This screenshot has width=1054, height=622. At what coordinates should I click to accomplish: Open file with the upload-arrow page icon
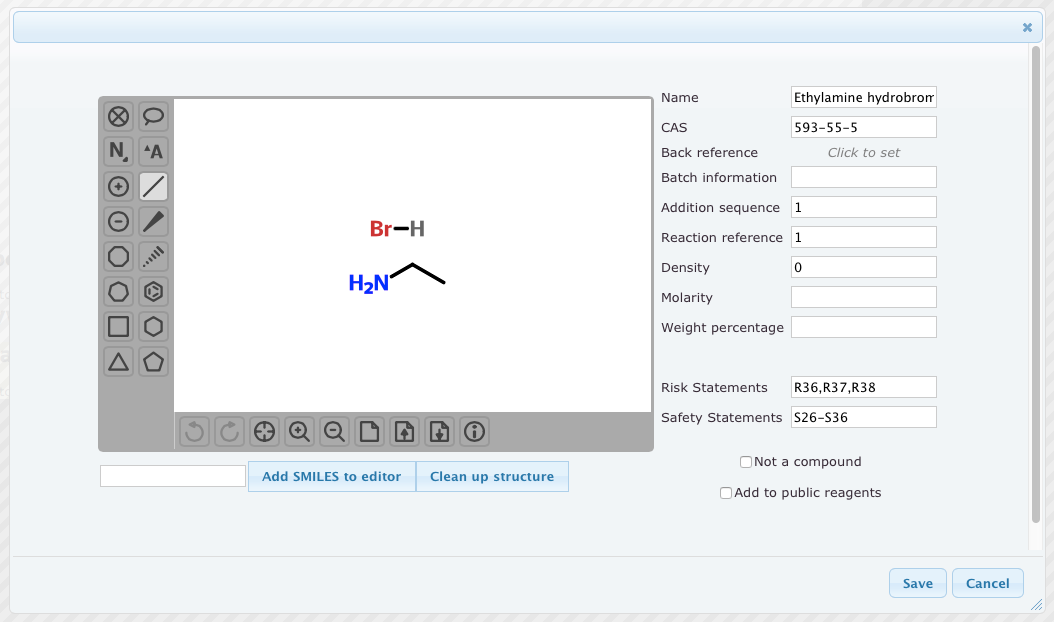(x=404, y=431)
